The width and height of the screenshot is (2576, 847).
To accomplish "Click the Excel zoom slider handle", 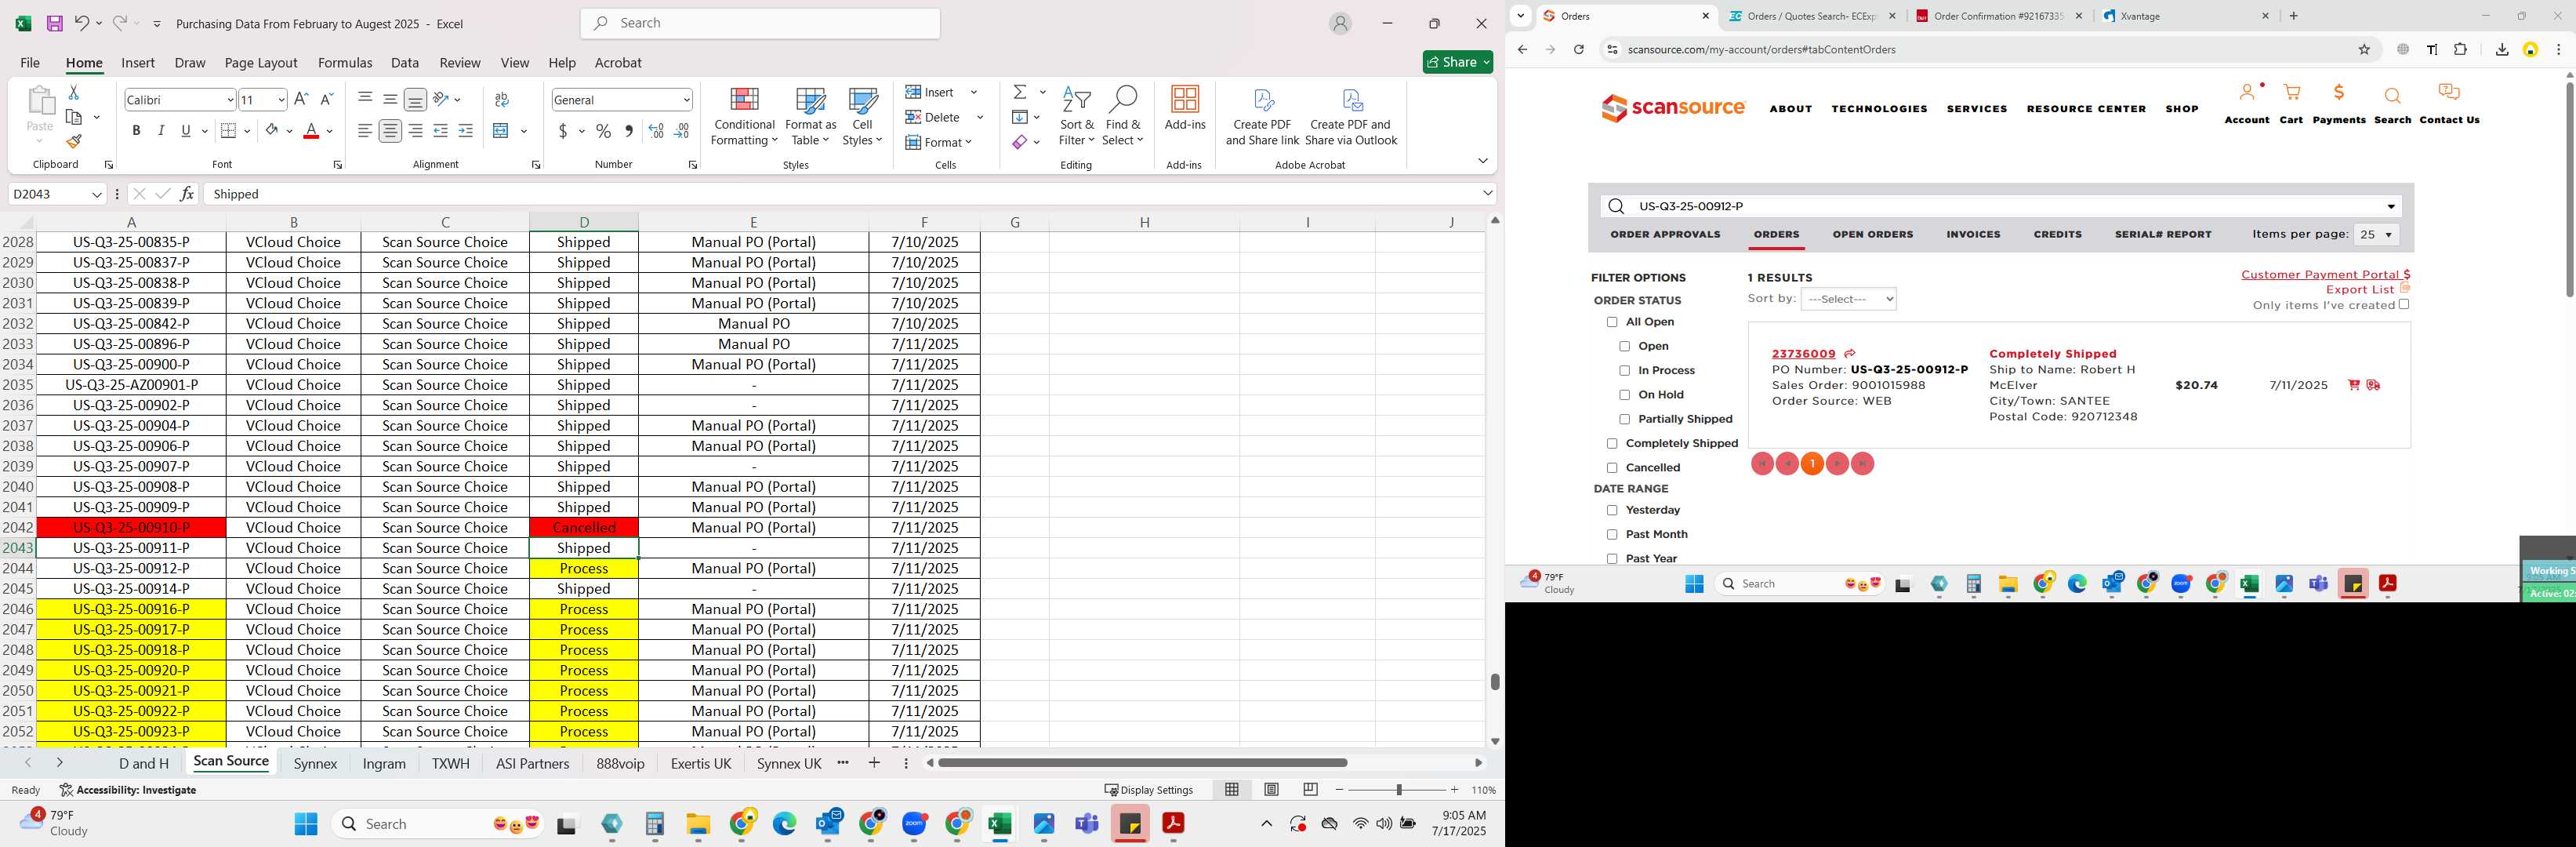I will tap(1398, 790).
